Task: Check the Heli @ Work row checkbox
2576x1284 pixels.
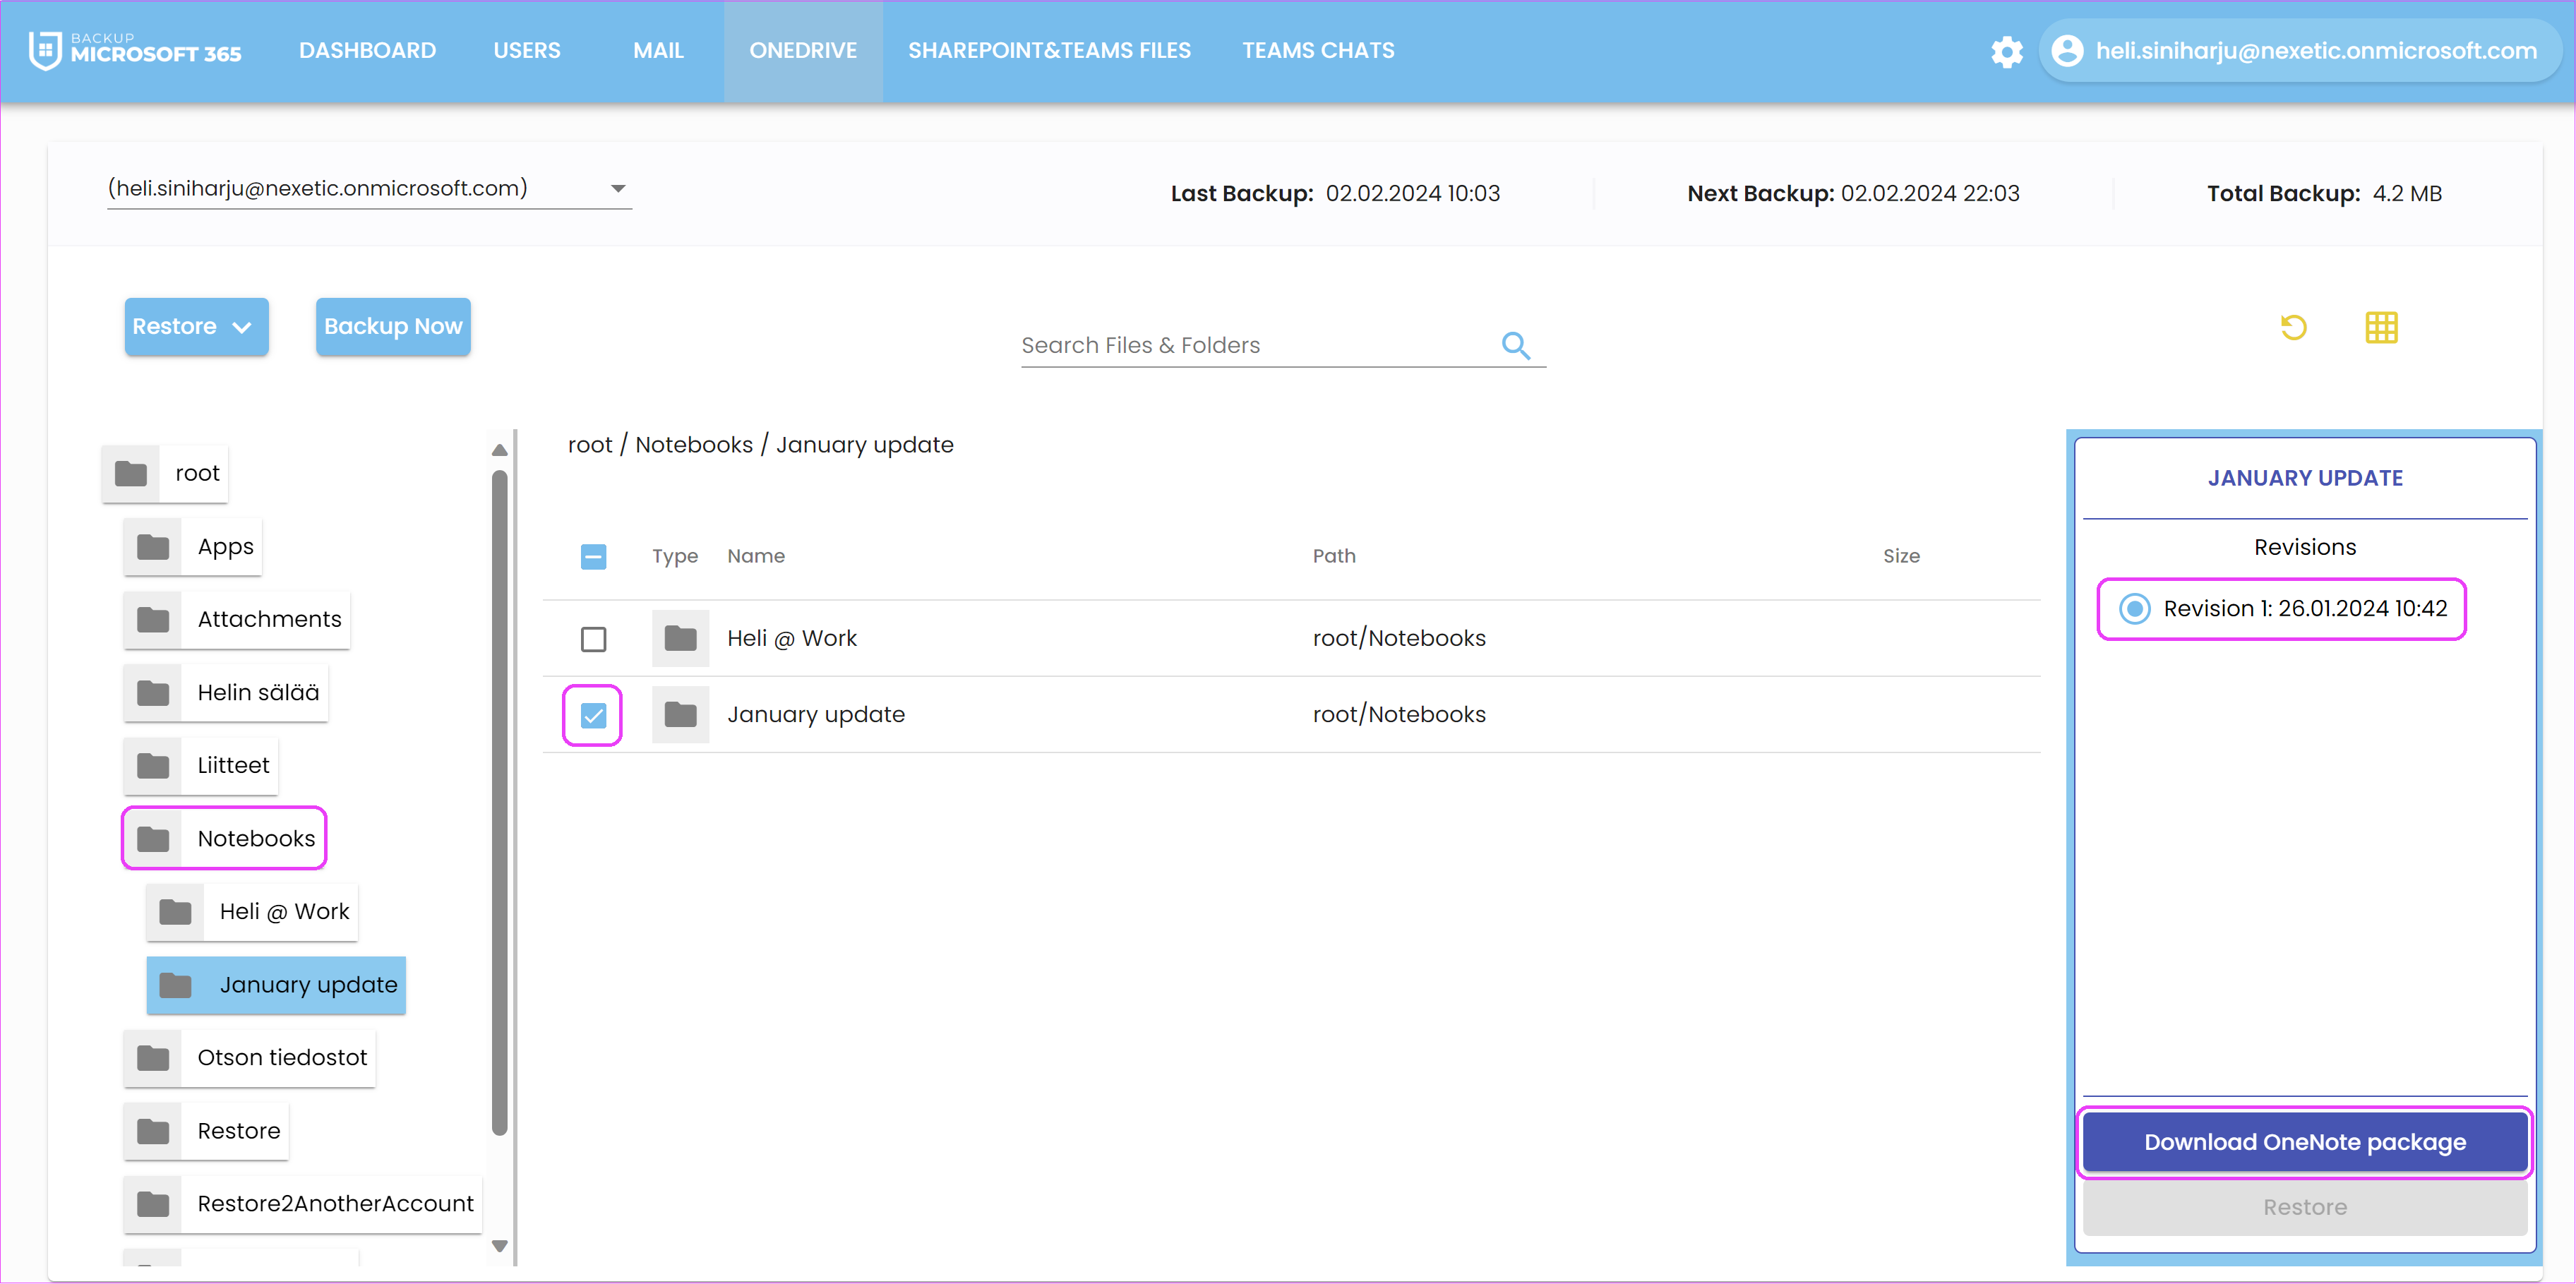Action: click(x=593, y=638)
